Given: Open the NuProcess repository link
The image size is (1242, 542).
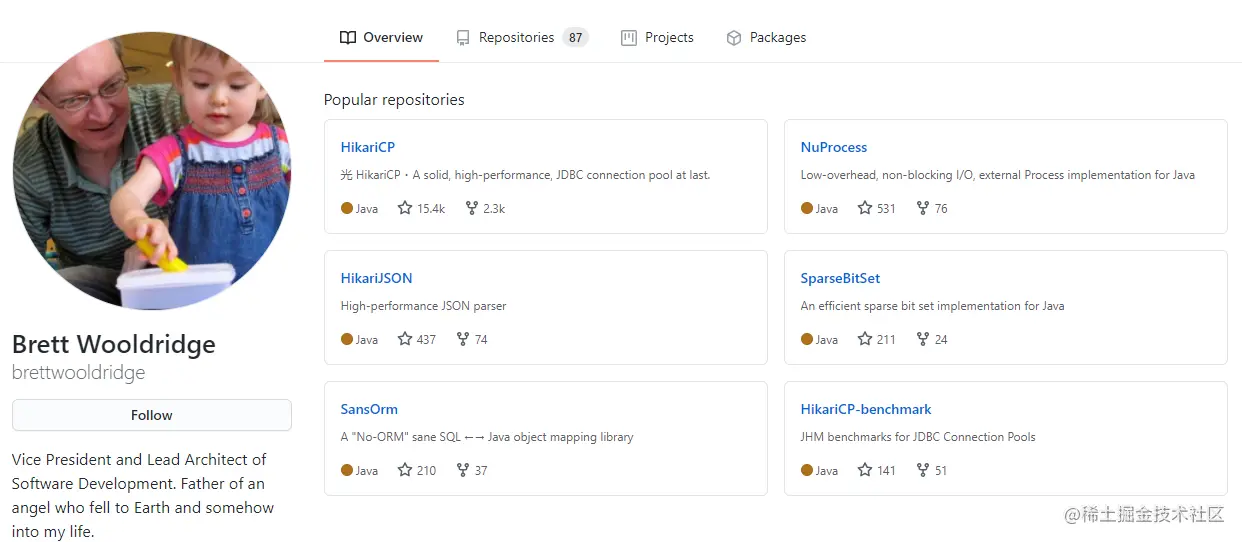Looking at the screenshot, I should 834,147.
